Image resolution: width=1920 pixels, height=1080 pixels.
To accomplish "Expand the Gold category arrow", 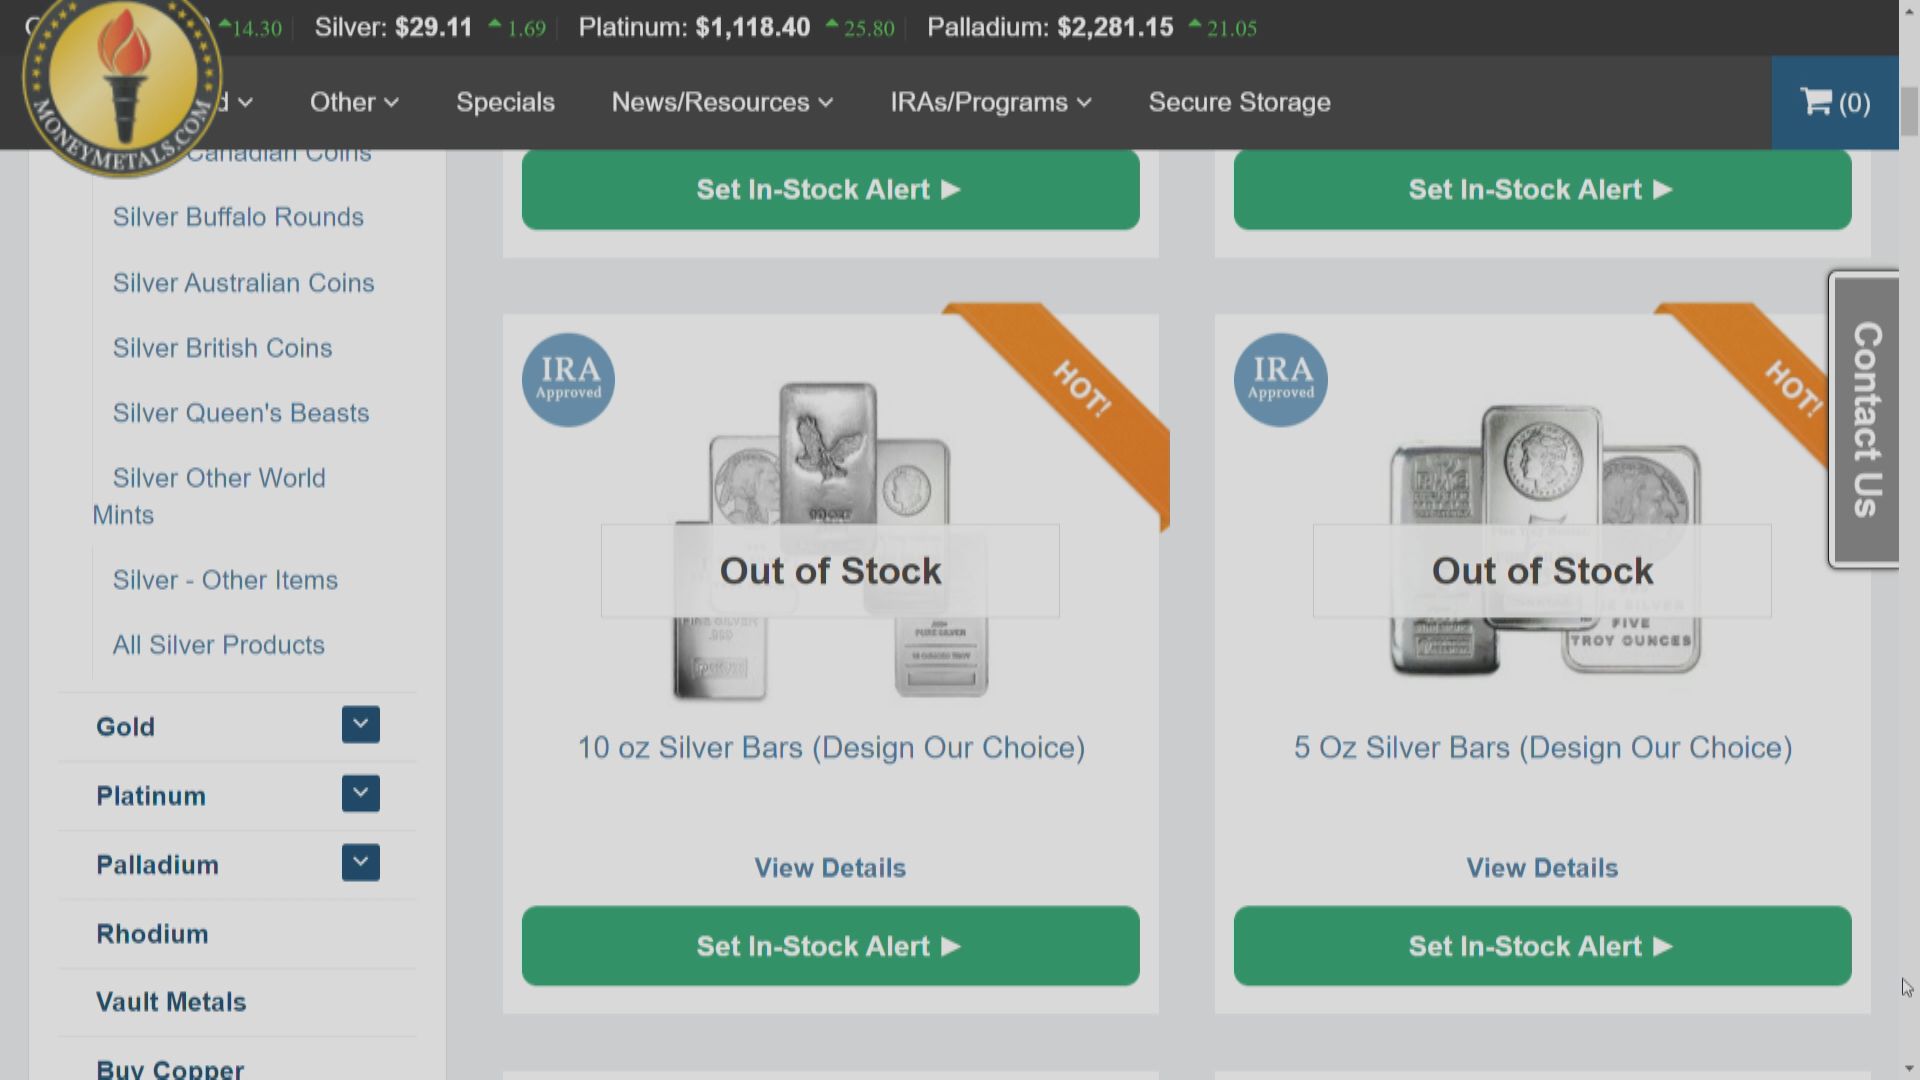I will pyautogui.click(x=360, y=725).
